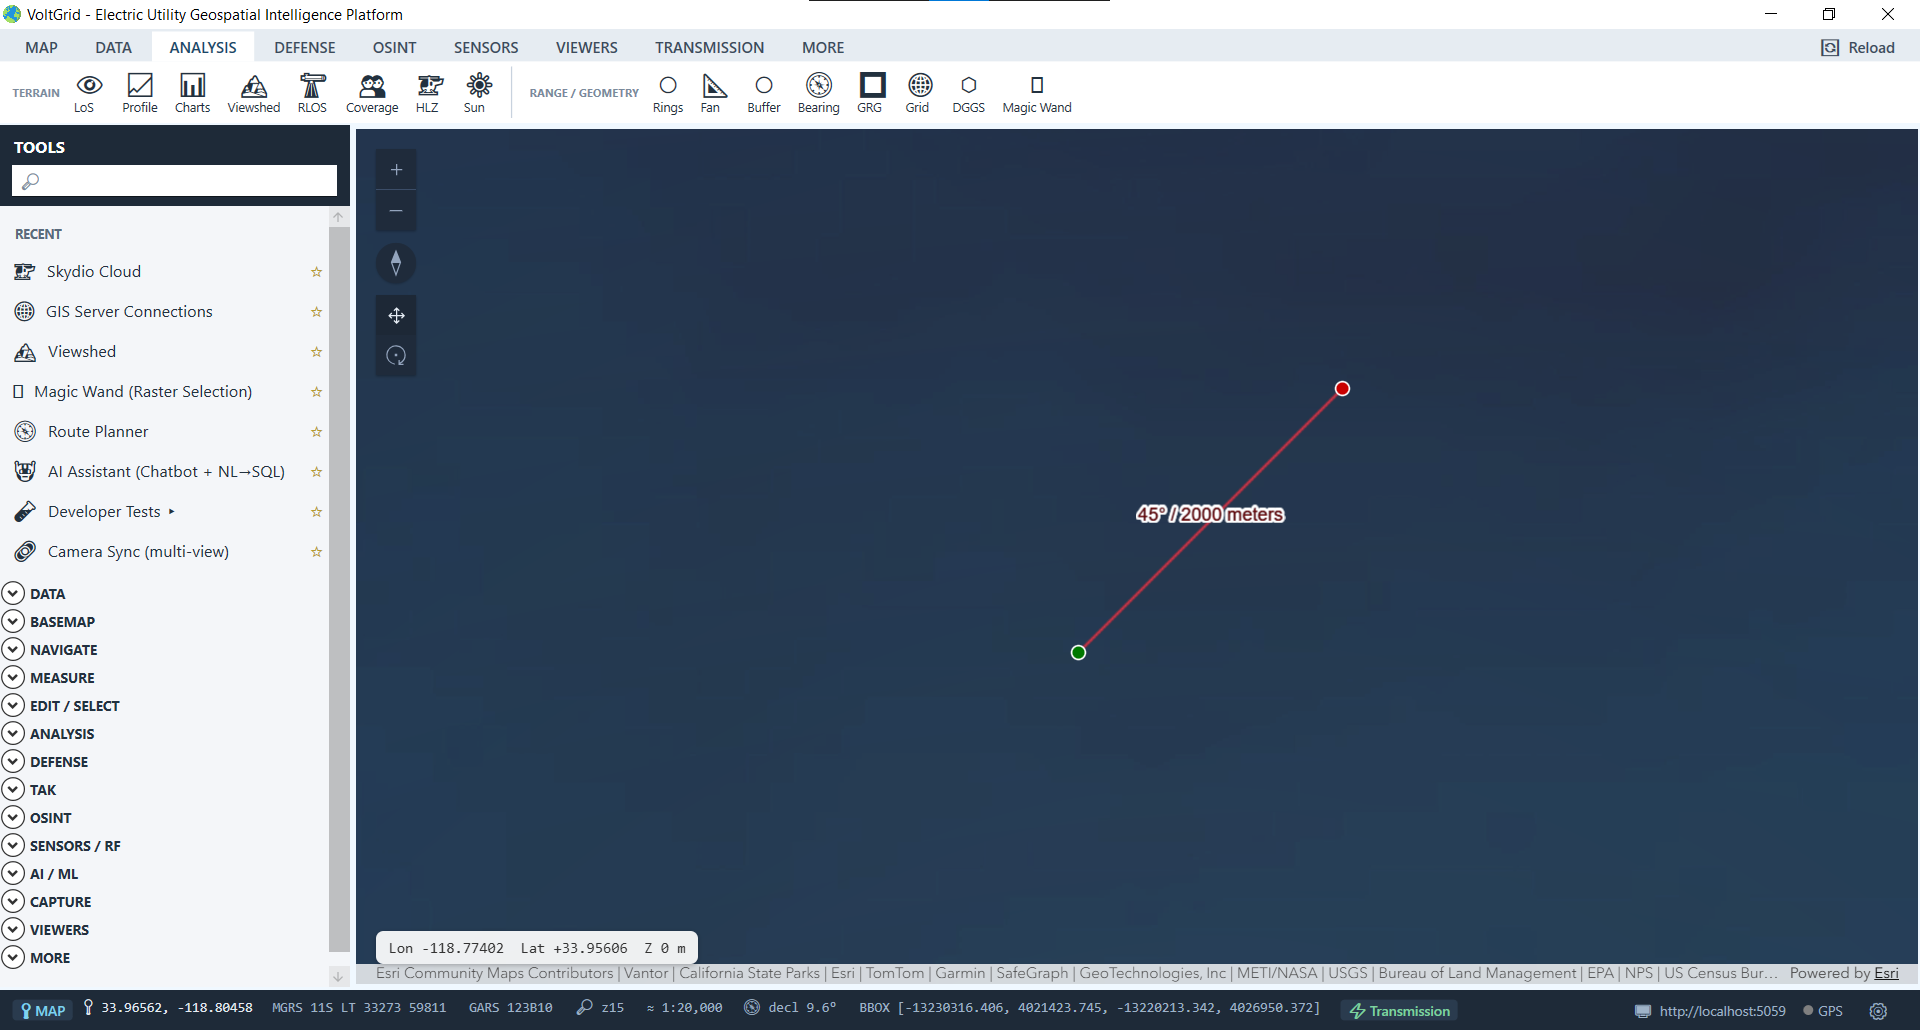Click the zoom level z15 indicator

601,1008
